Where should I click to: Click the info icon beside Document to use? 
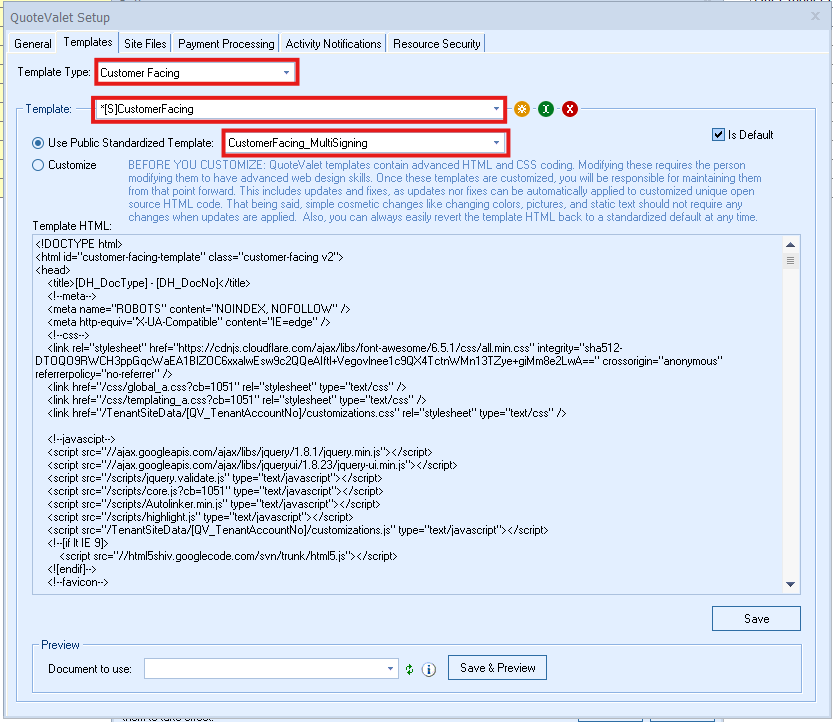click(x=429, y=669)
